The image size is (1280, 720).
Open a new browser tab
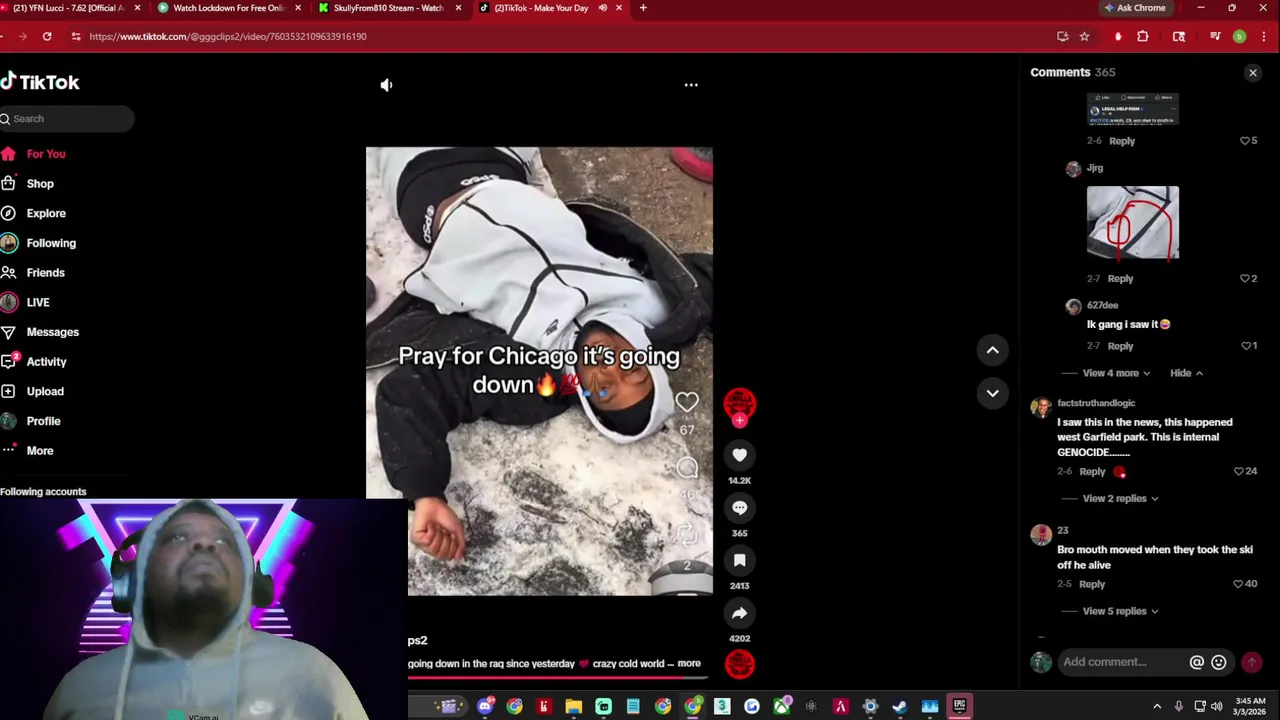643,8
